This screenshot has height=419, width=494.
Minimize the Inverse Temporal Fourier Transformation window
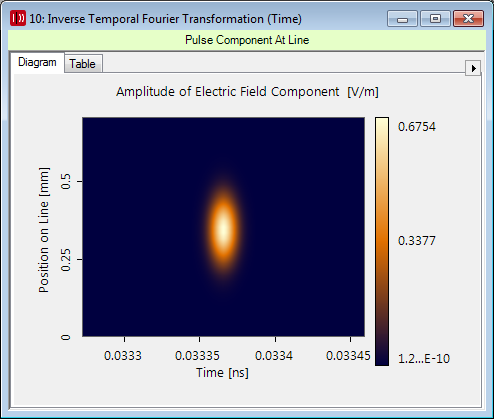pos(402,19)
